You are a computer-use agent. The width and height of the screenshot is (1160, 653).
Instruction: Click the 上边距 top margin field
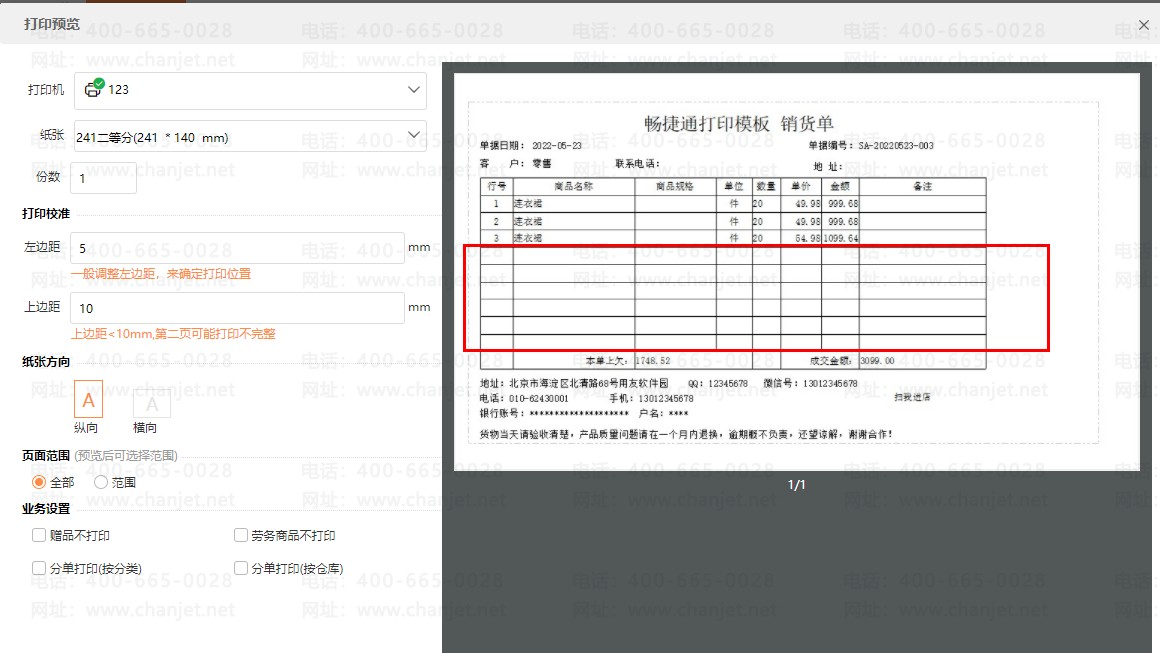coord(237,308)
